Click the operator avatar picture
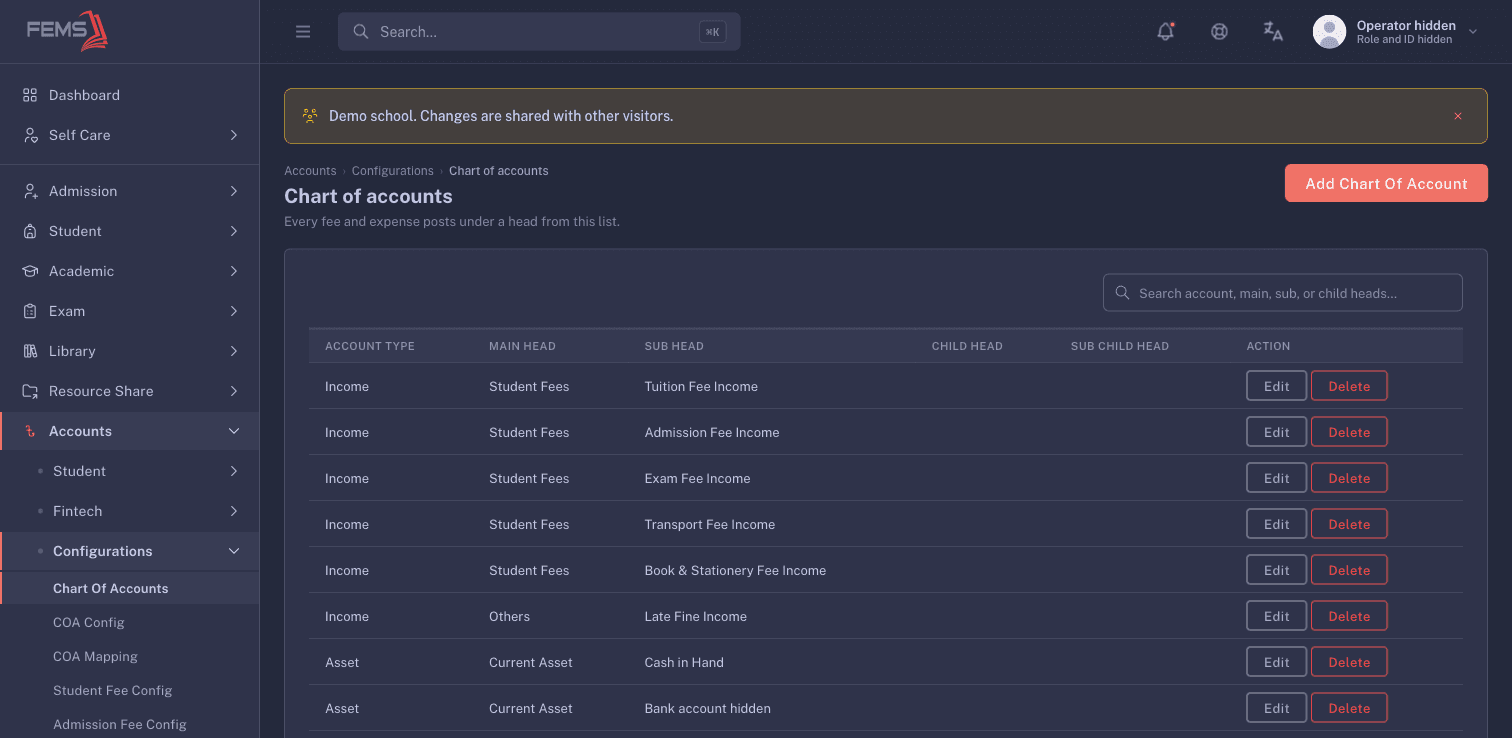Viewport: 1512px width, 738px height. [x=1329, y=32]
